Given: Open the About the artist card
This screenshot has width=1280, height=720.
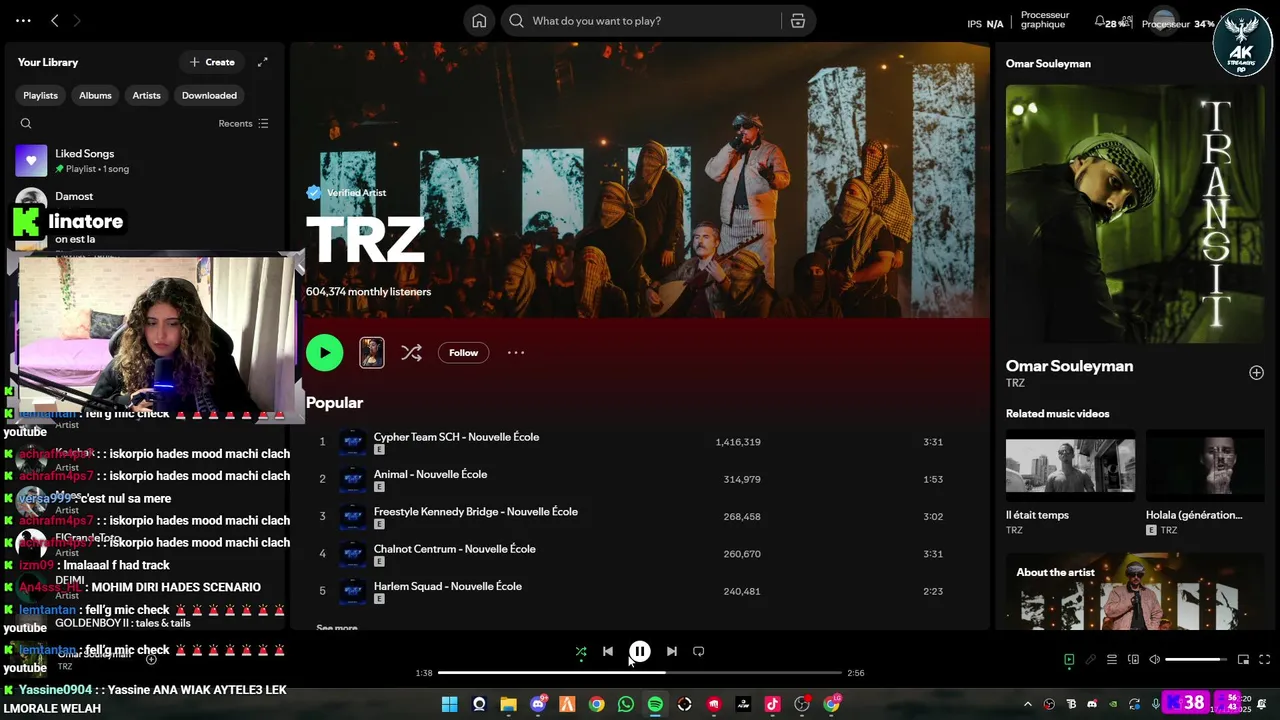Looking at the screenshot, I should coord(1135,592).
